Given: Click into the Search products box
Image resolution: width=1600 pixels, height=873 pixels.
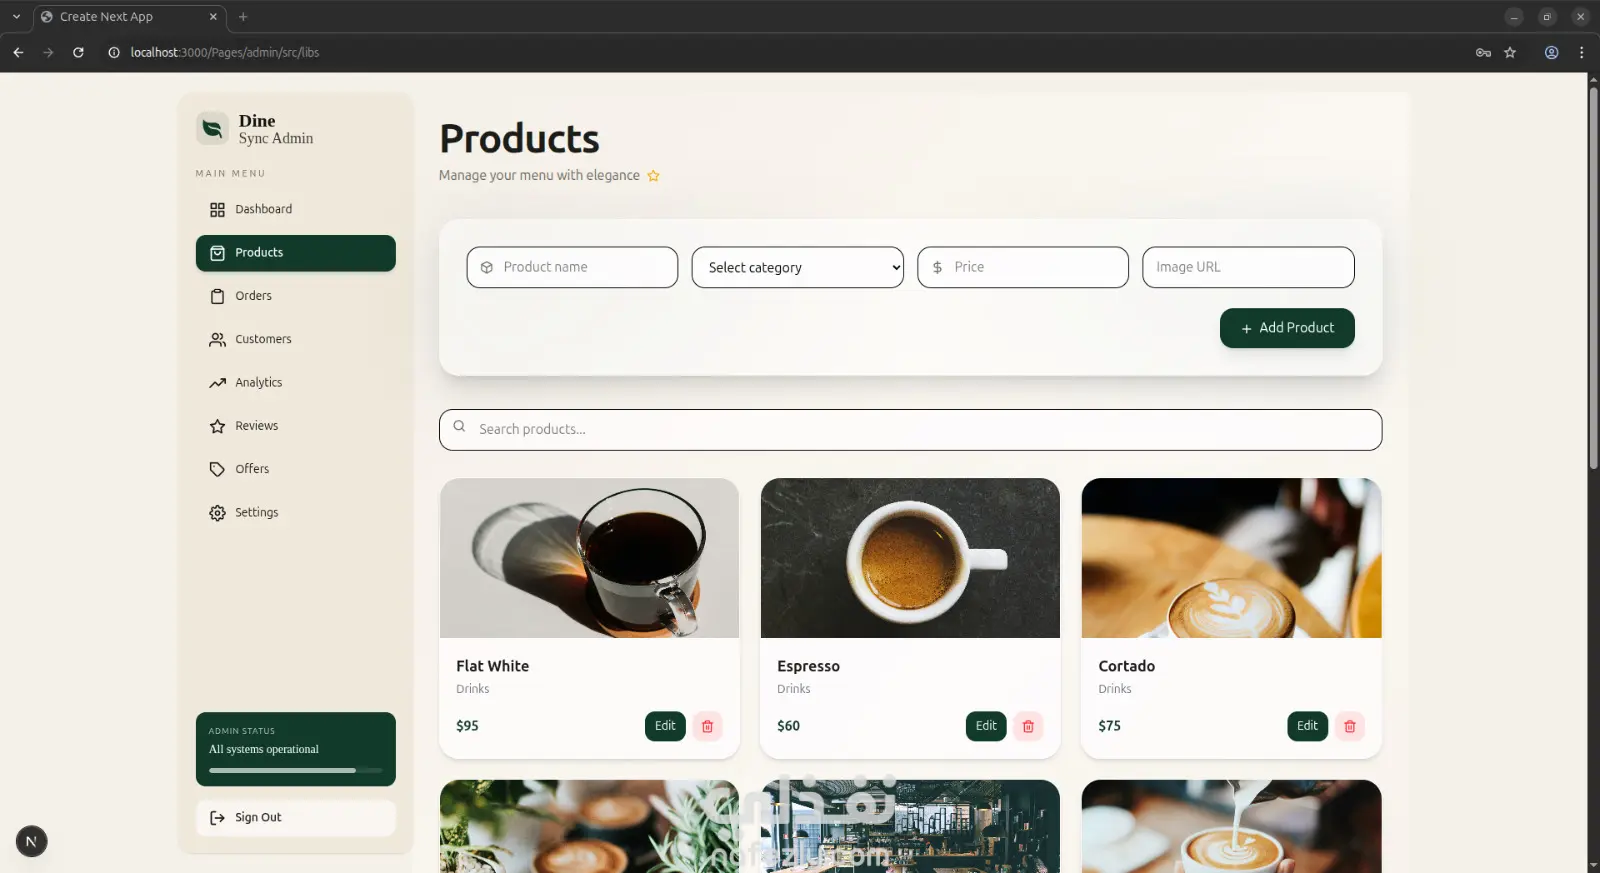Looking at the screenshot, I should (911, 430).
